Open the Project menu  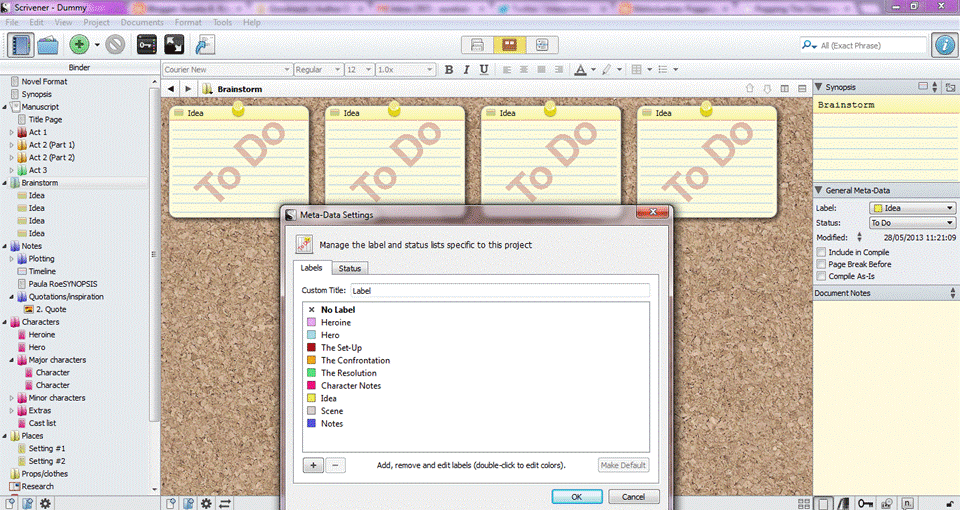[96, 22]
